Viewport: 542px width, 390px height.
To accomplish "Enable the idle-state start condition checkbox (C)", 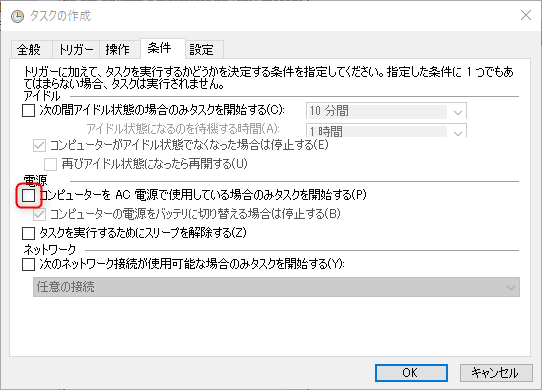I will pyautogui.click(x=28, y=111).
